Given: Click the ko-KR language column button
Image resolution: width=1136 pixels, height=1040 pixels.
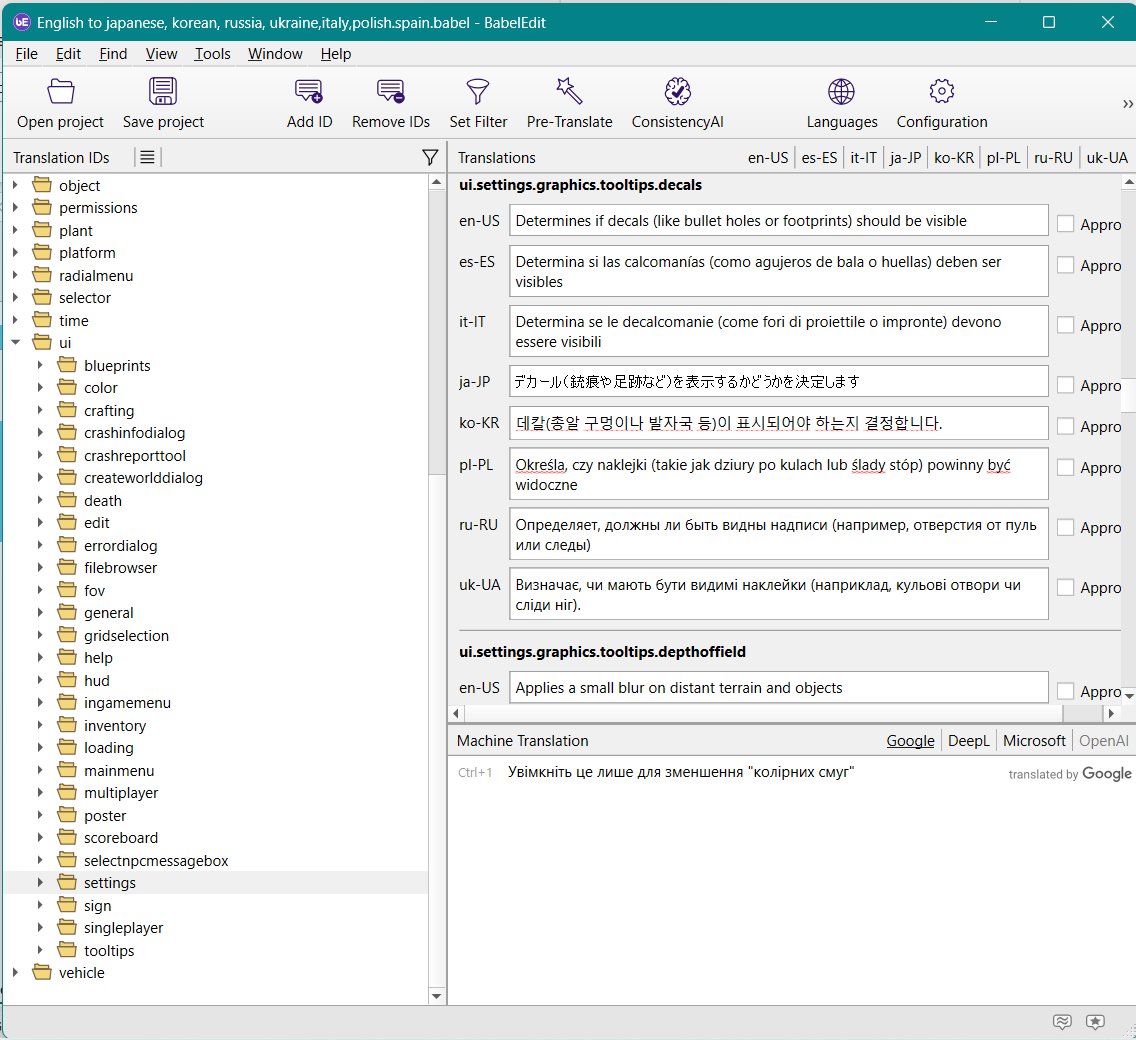Looking at the screenshot, I should click(x=953, y=158).
